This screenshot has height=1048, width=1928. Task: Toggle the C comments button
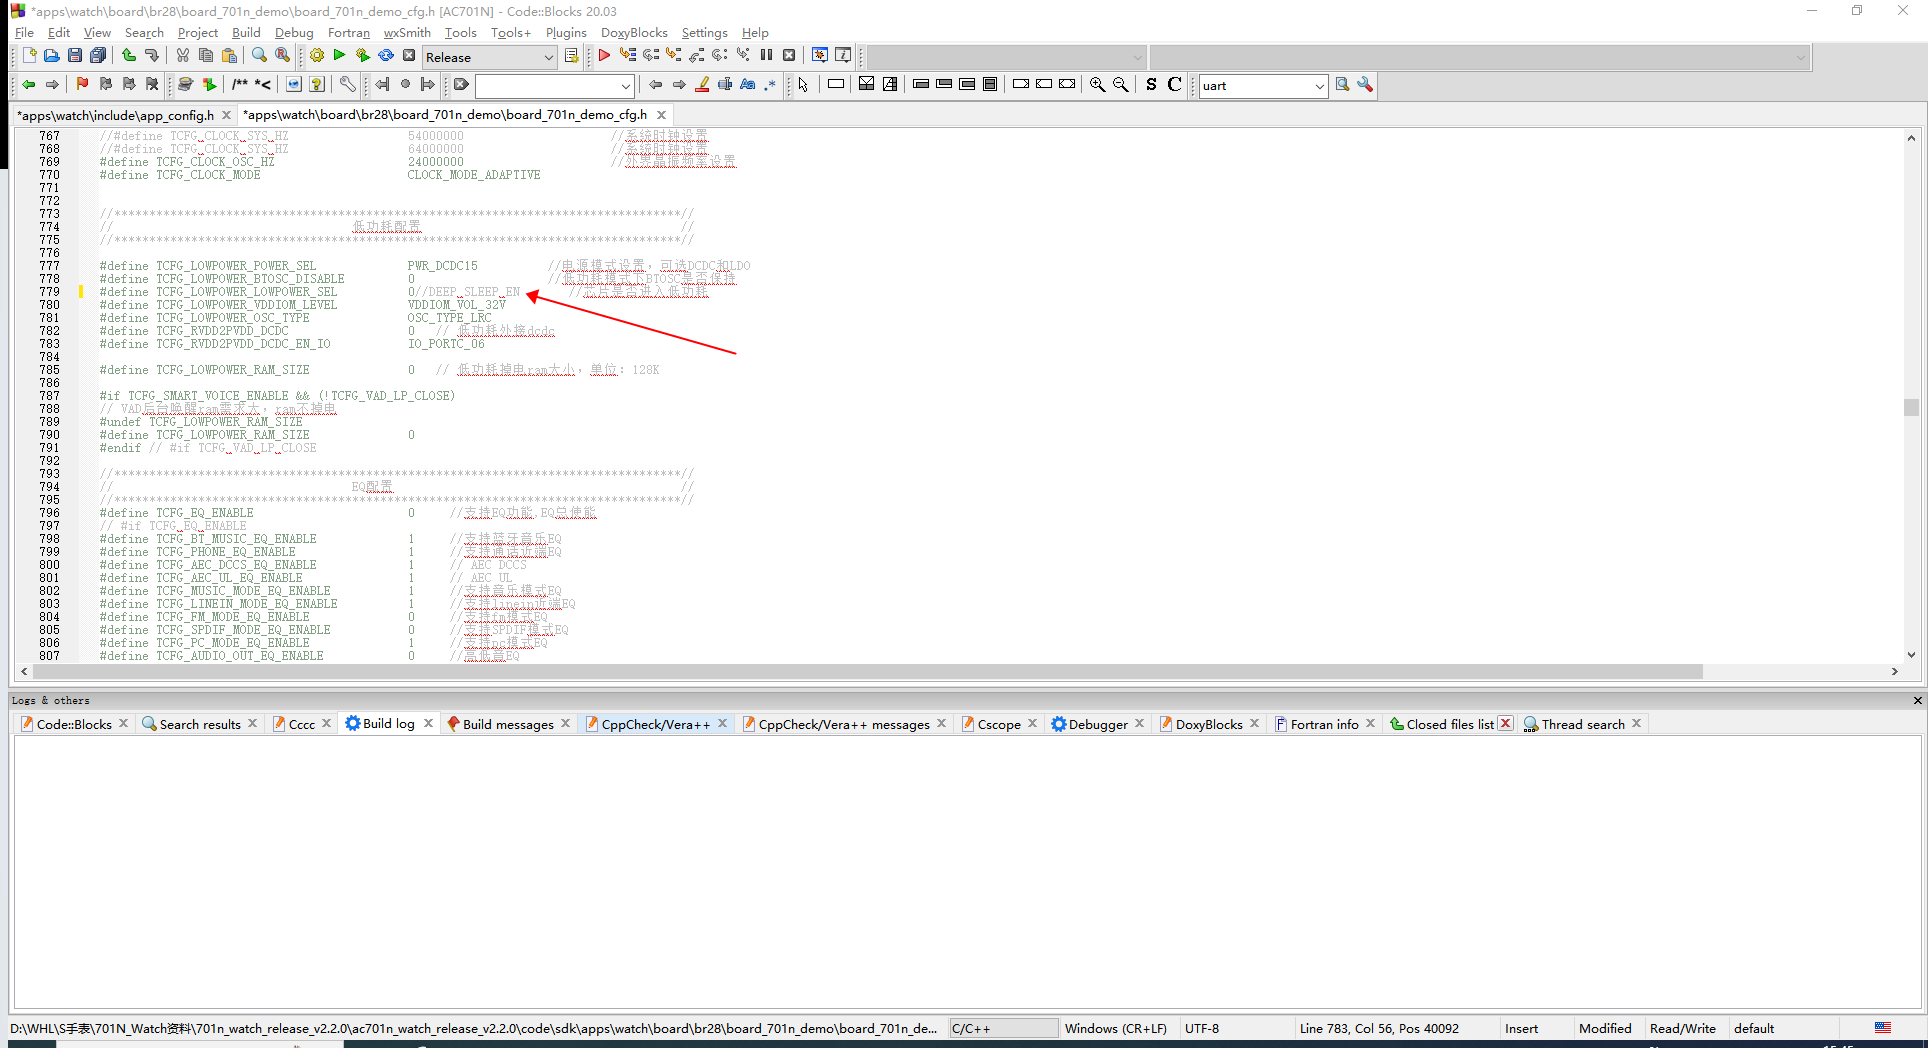click(x=1175, y=85)
